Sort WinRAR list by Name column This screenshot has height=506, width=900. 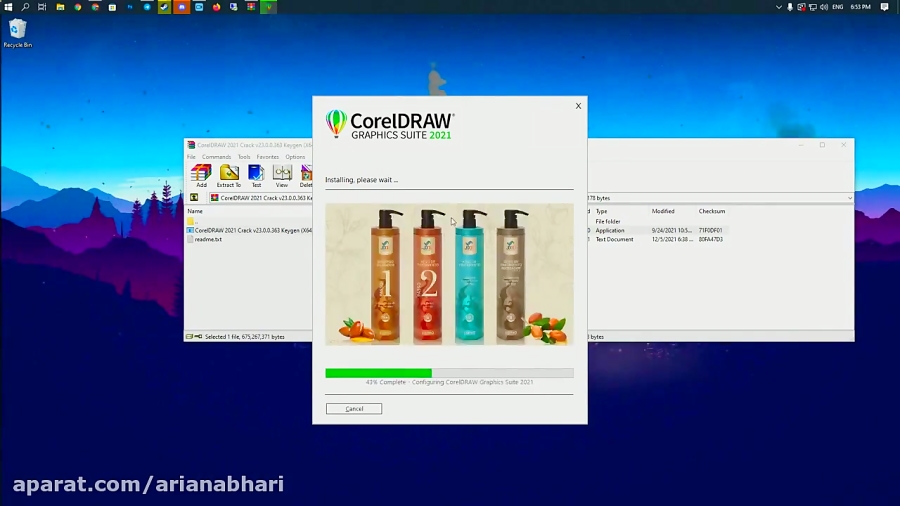coord(195,211)
